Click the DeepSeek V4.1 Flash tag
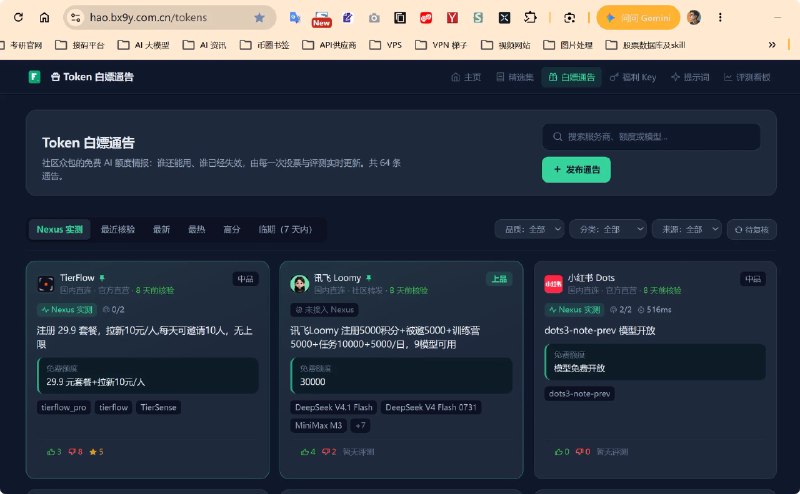 [x=334, y=407]
